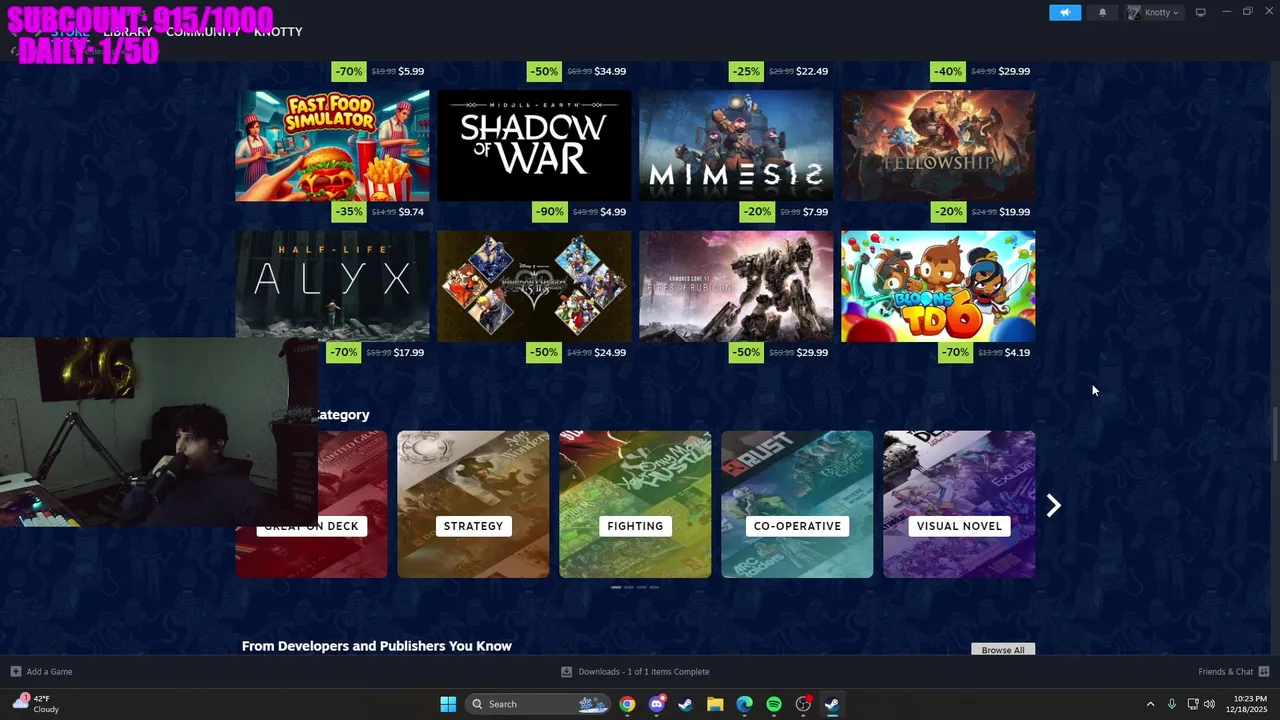Open Middle-earth Shadow of War capsule
The image size is (1280, 720).
pos(534,146)
